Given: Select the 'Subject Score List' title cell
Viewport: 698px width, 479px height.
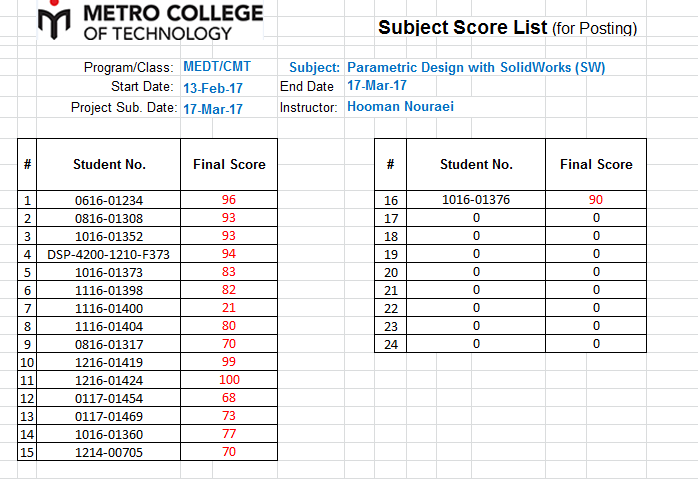Looking at the screenshot, I should pos(507,28).
